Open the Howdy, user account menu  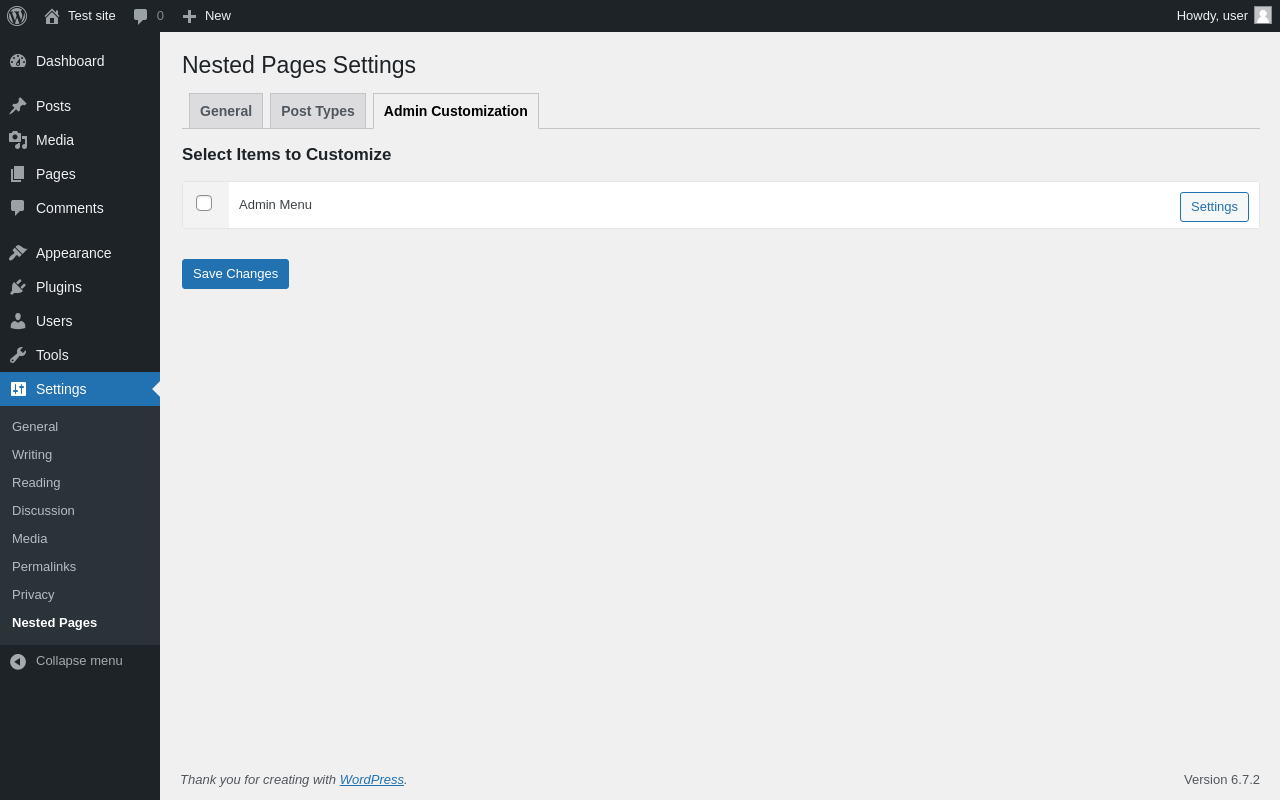click(x=1212, y=16)
